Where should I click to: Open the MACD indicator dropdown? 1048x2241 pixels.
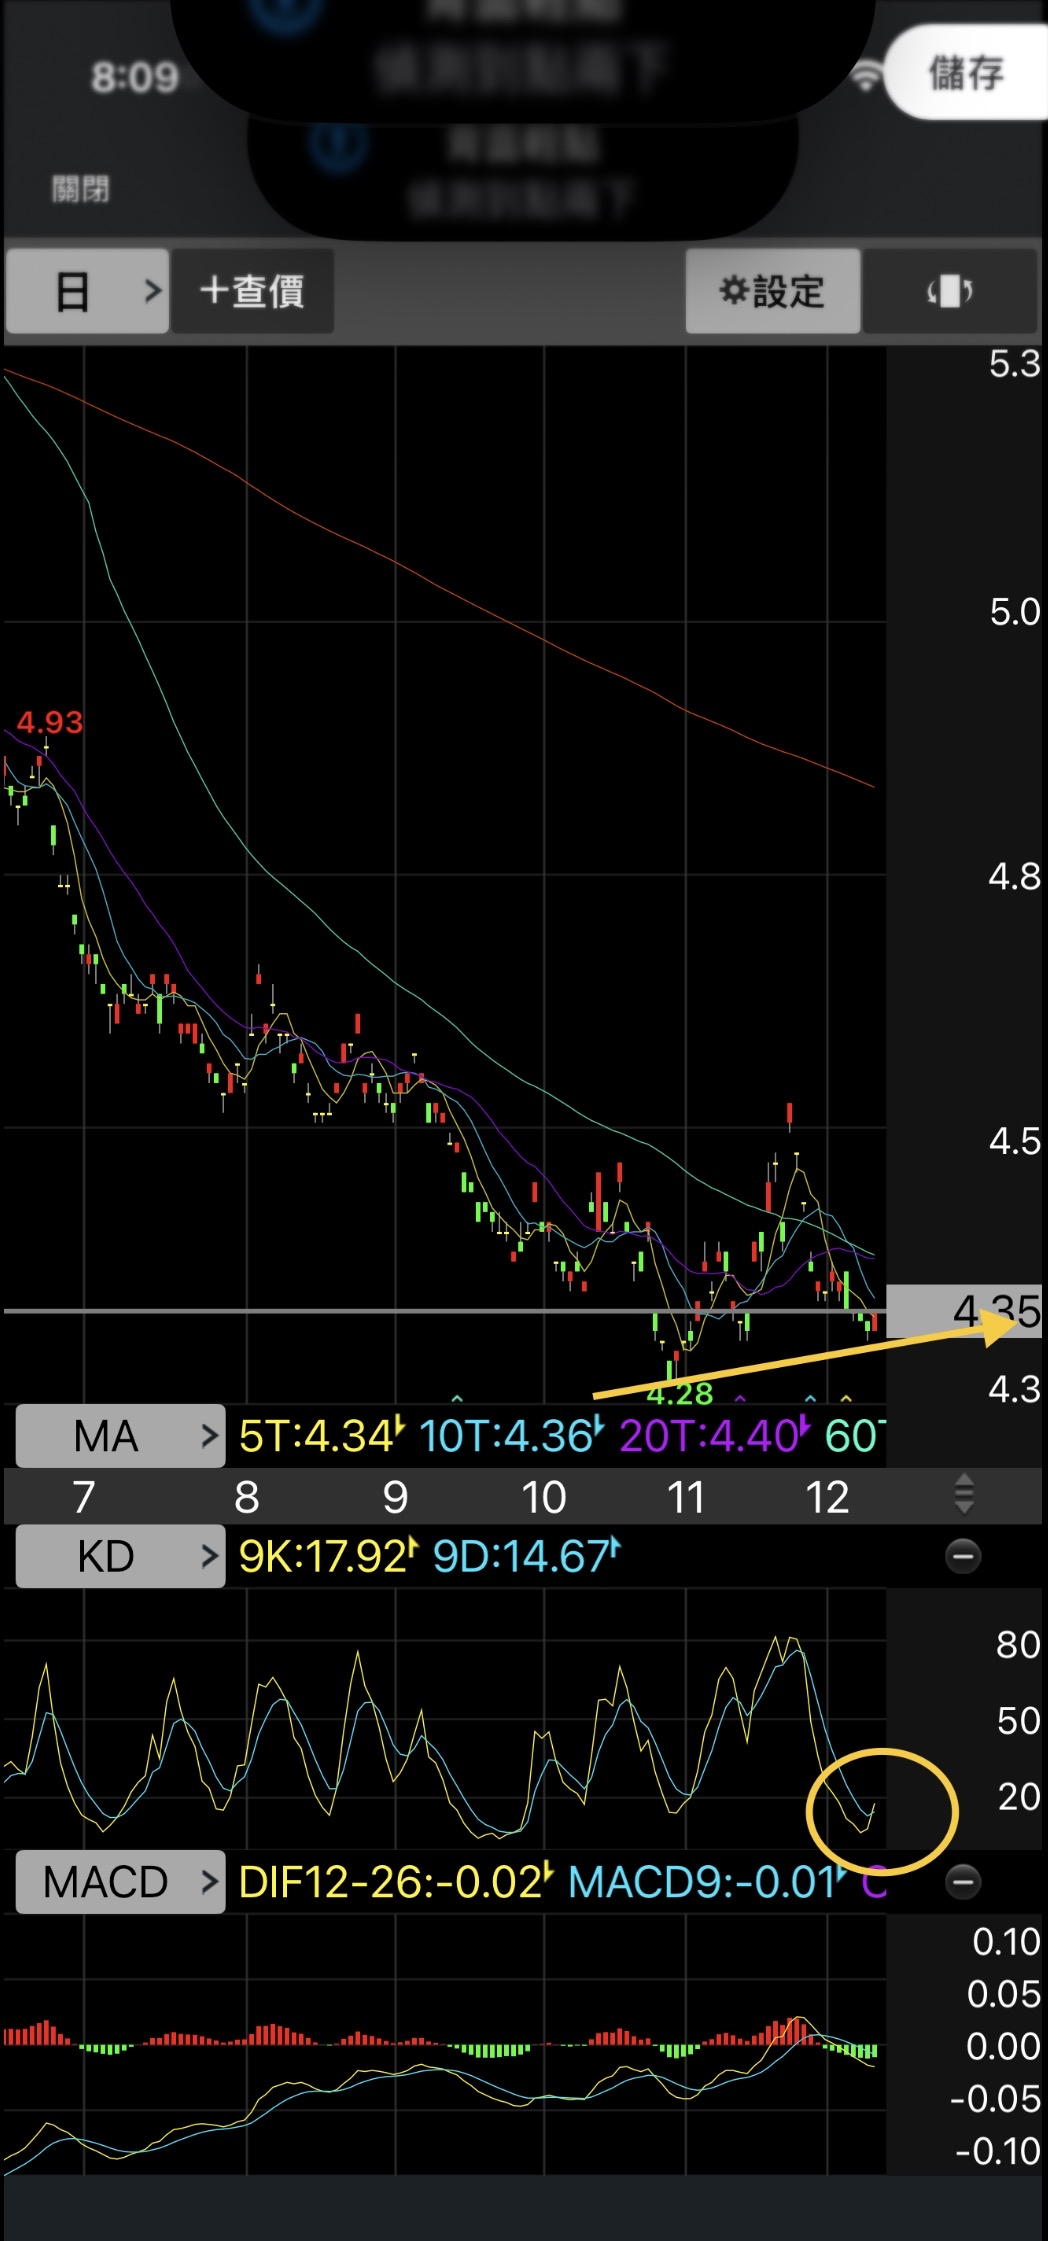point(120,1883)
